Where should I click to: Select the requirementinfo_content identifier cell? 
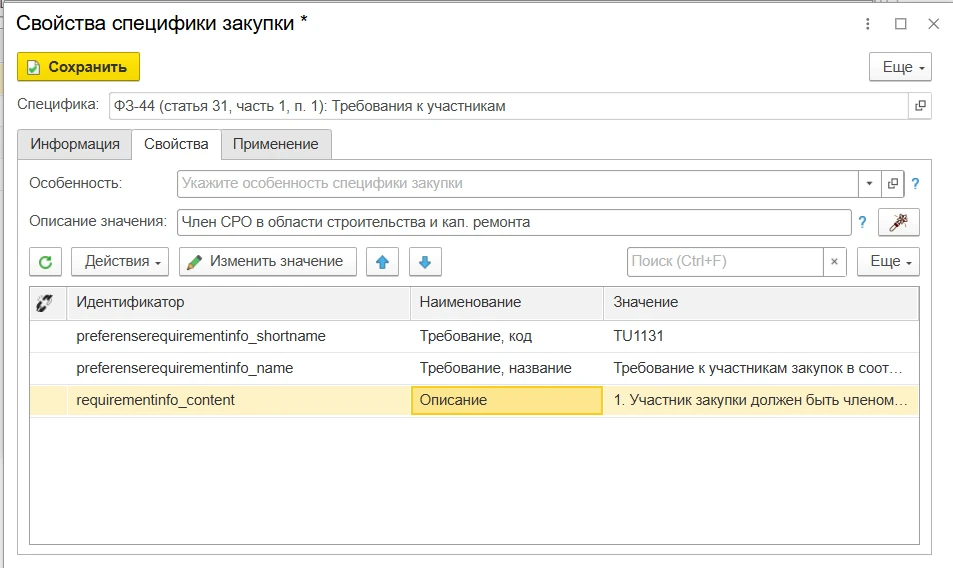pyautogui.click(x=239, y=400)
